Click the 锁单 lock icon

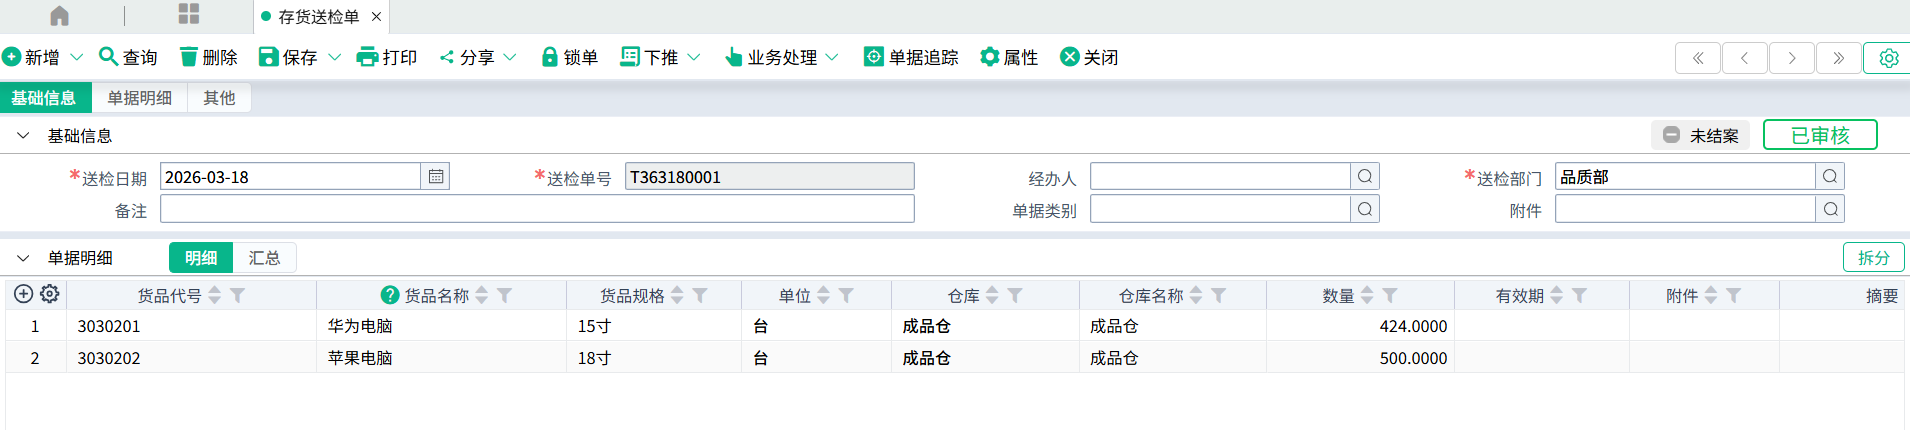click(549, 57)
